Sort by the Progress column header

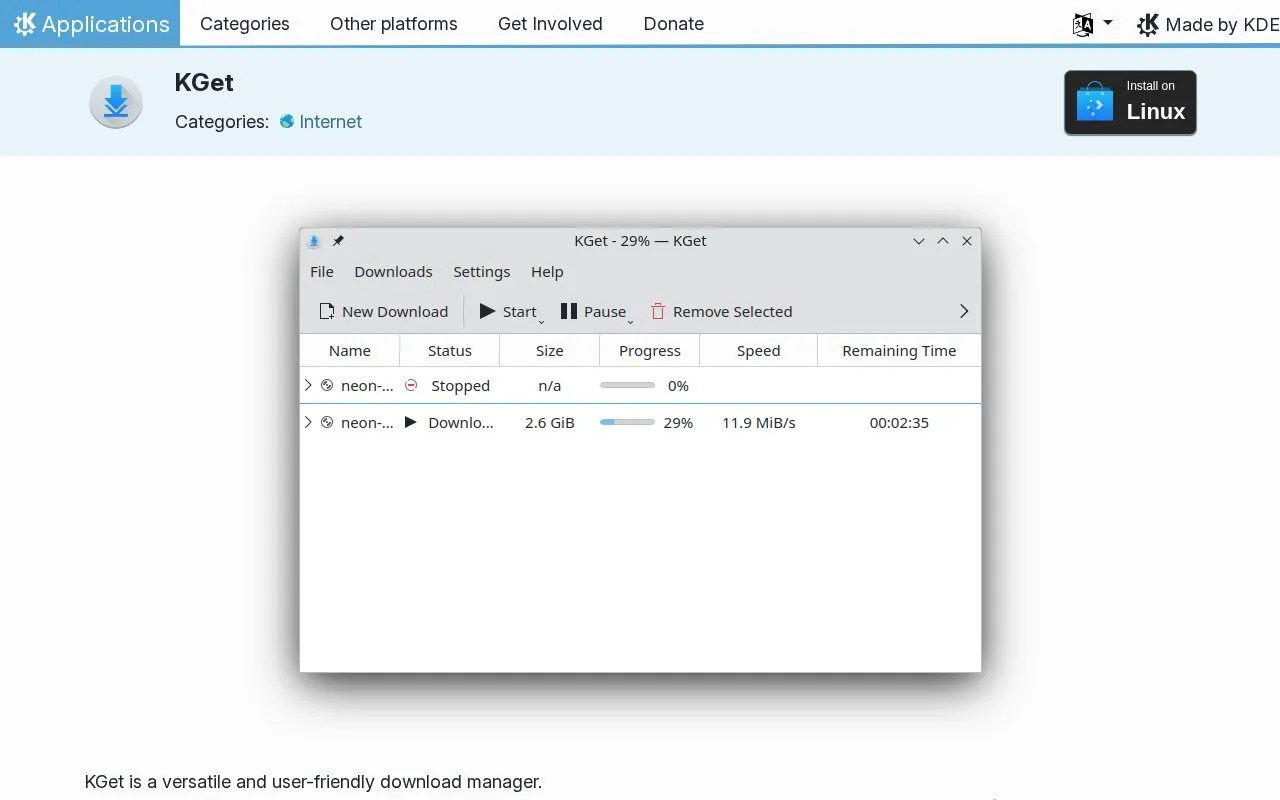650,351
